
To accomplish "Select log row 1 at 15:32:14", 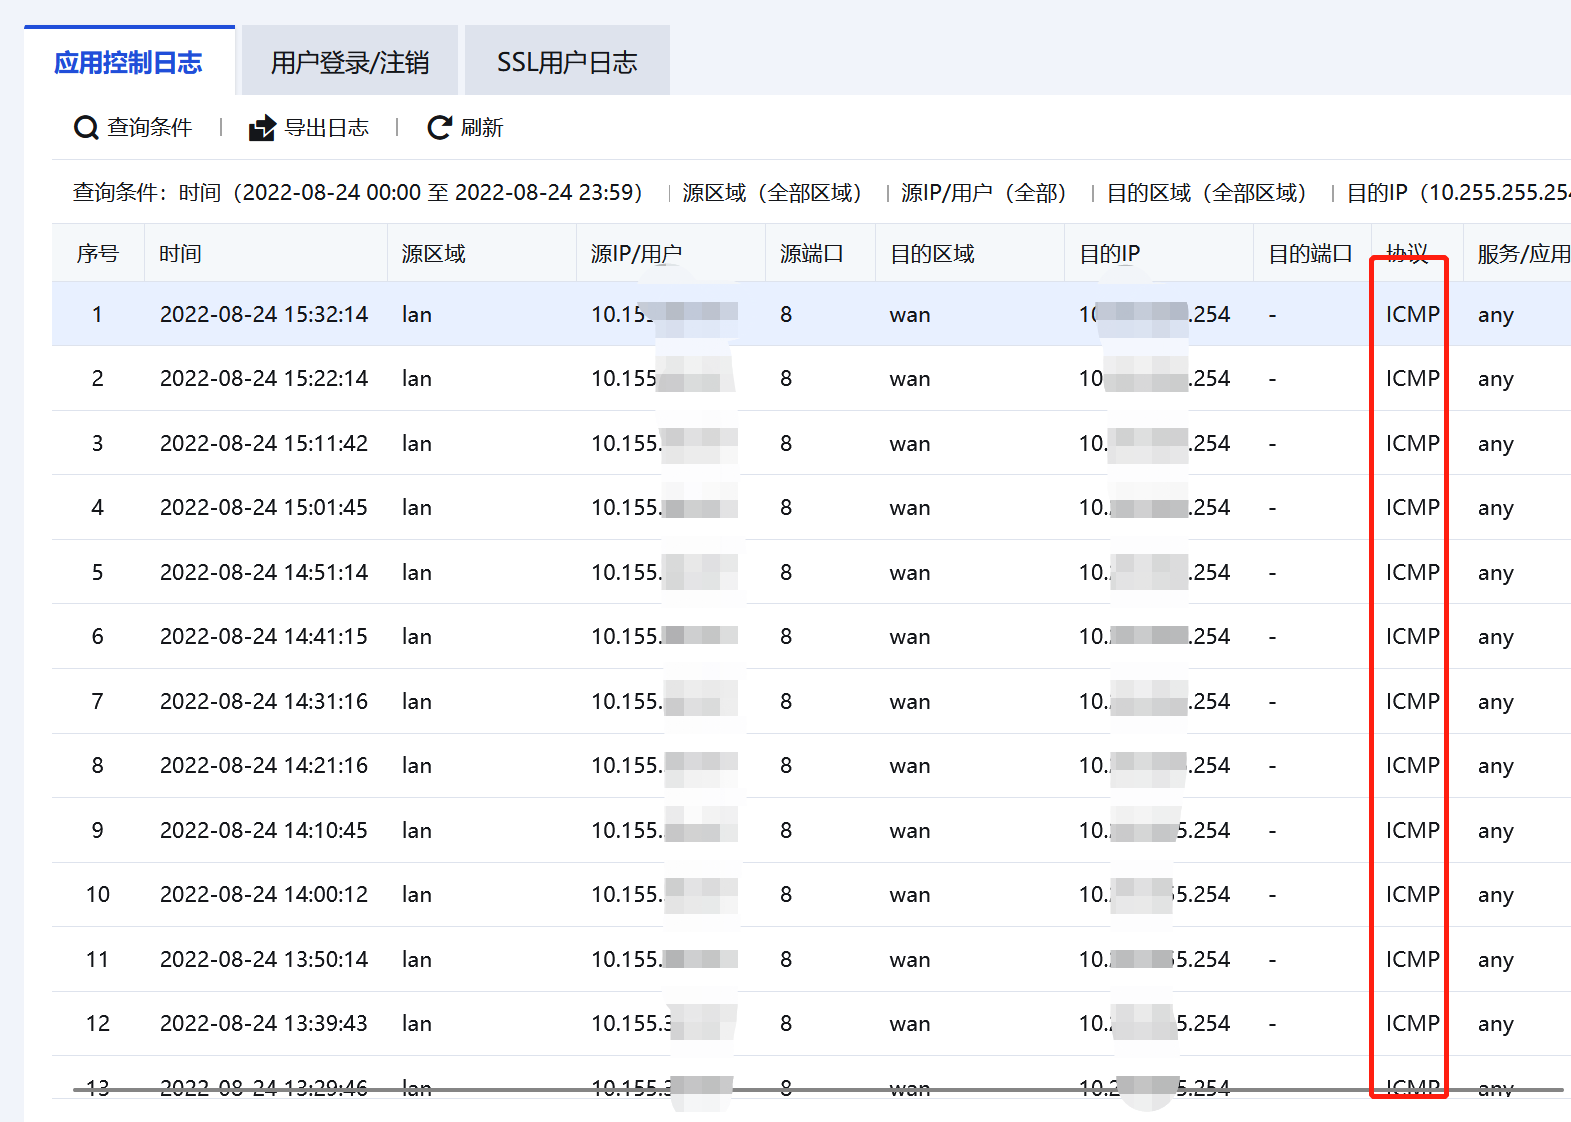I will pos(264,315).
